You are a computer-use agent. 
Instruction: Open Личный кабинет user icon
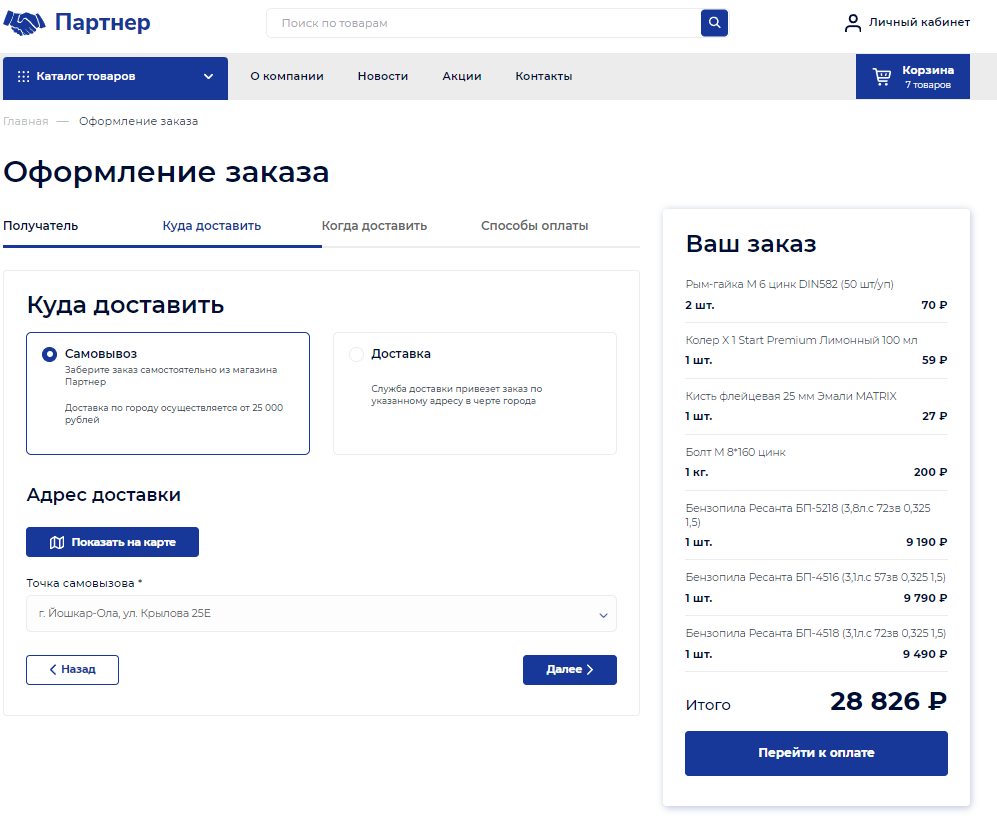tap(853, 23)
